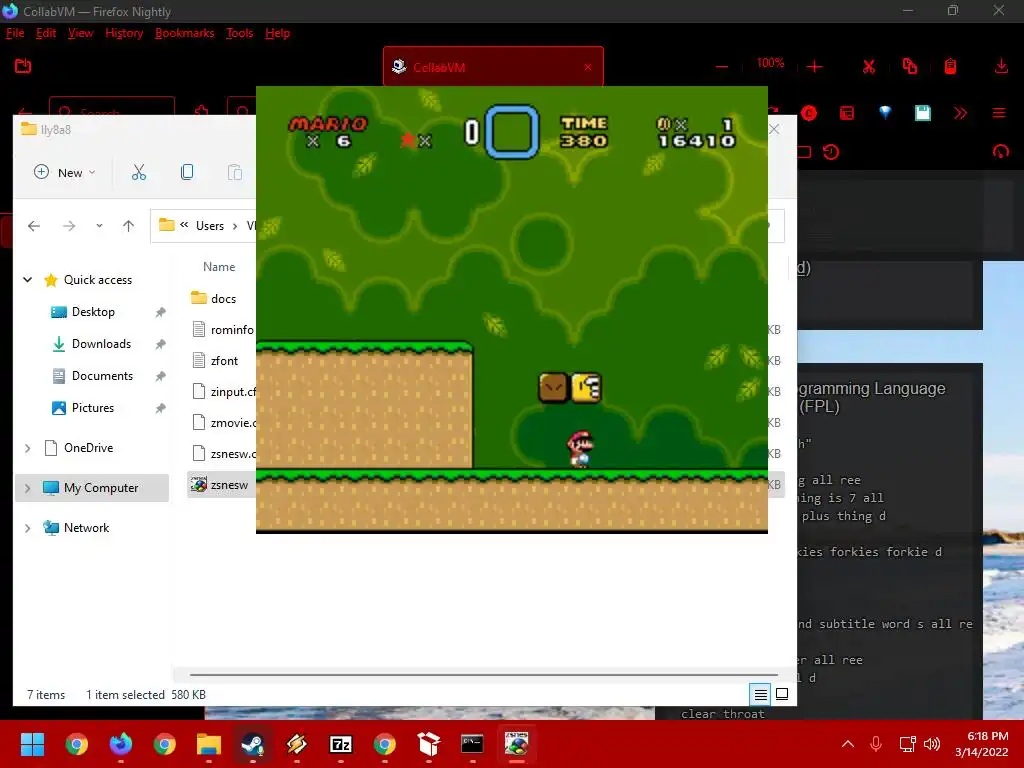Open 7-Zip from the taskbar
1024x768 pixels.
click(x=341, y=744)
